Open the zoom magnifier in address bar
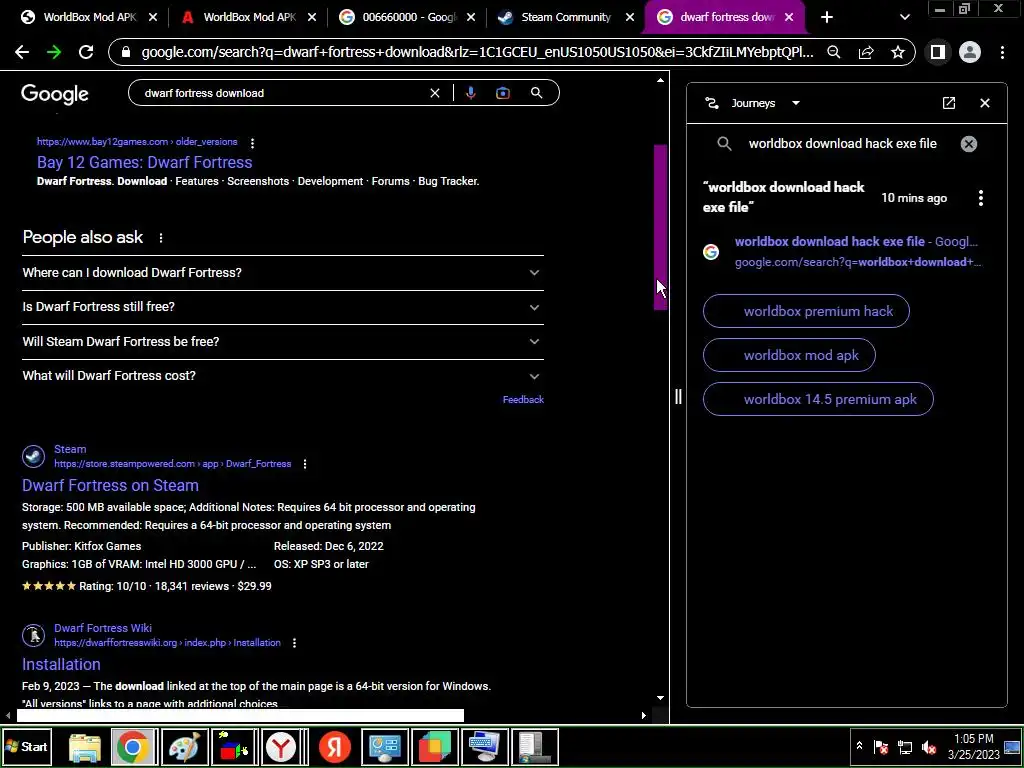1024x768 pixels. (834, 52)
